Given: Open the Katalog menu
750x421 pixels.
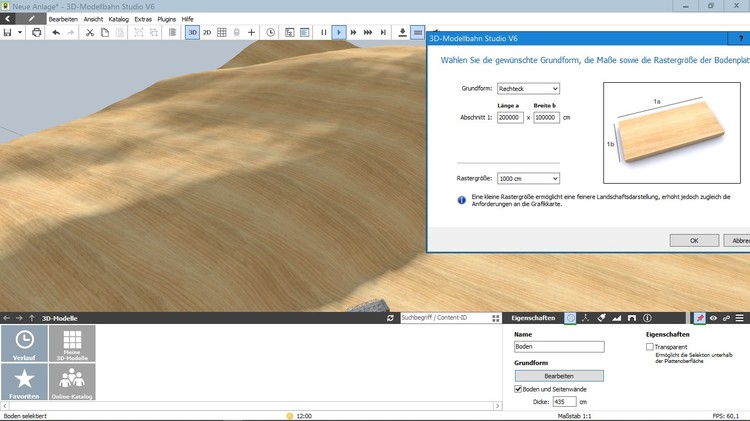Looking at the screenshot, I should [x=118, y=19].
